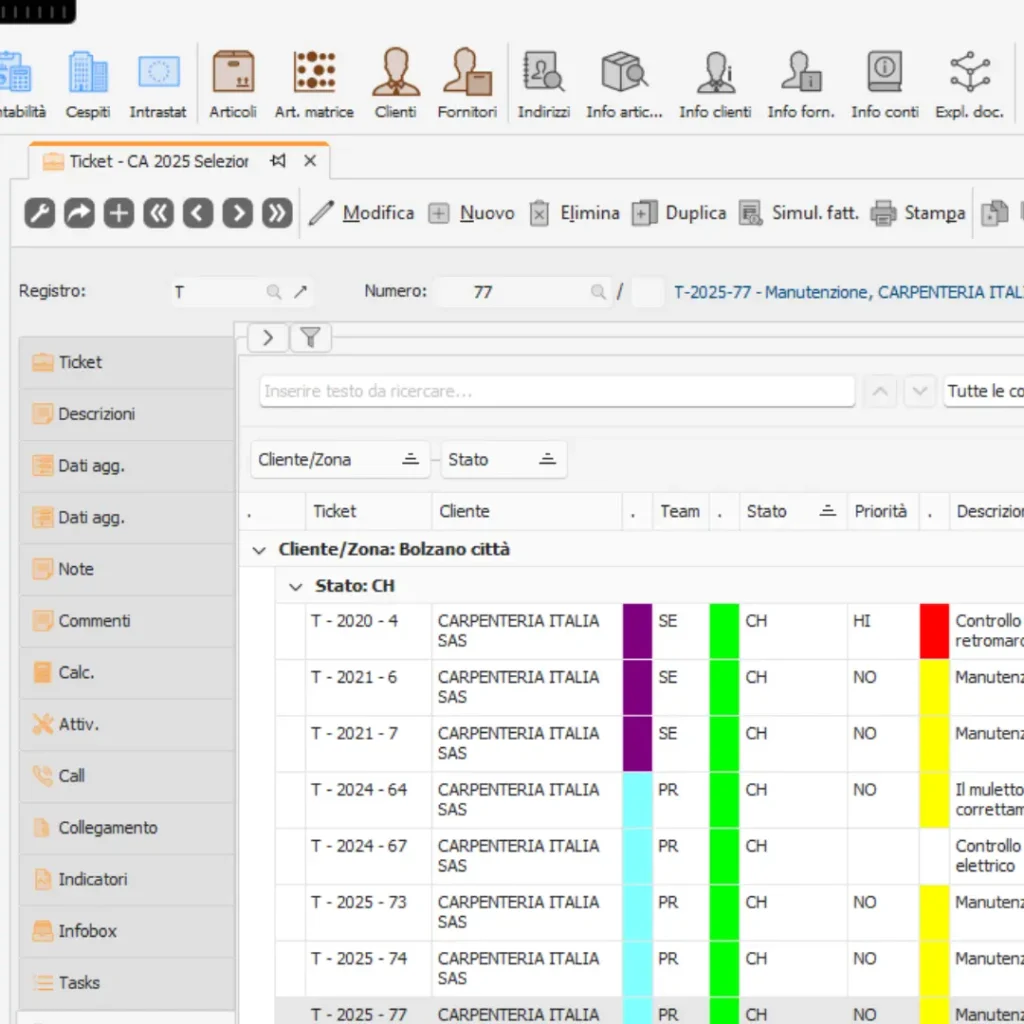Click the red priority color cell of T - 2020 - 4

click(x=935, y=631)
